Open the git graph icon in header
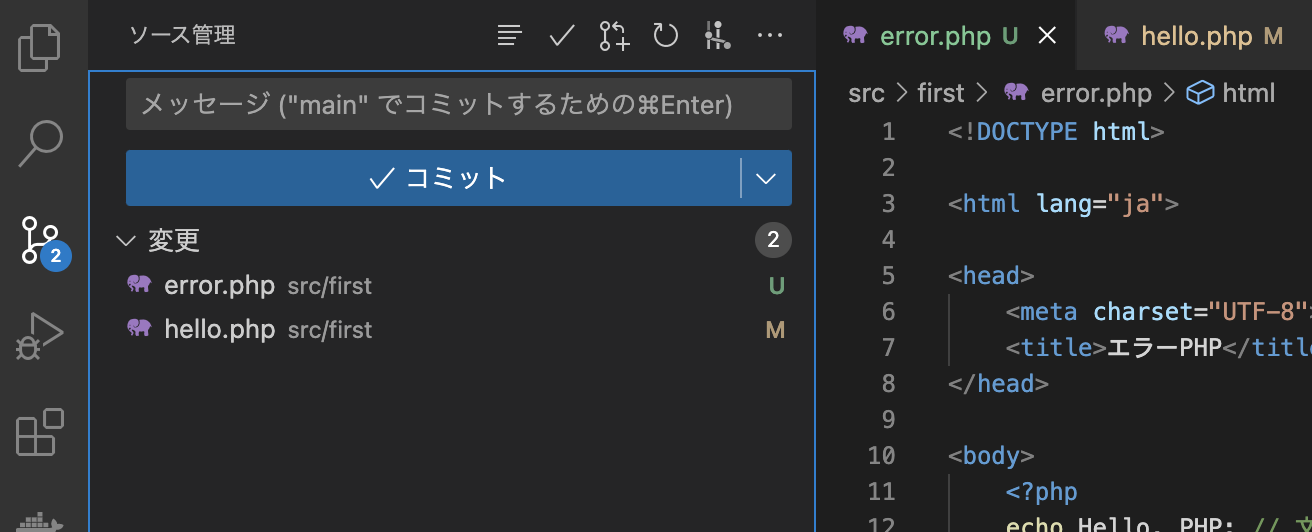Viewport: 1312px width, 532px height. (x=717, y=37)
